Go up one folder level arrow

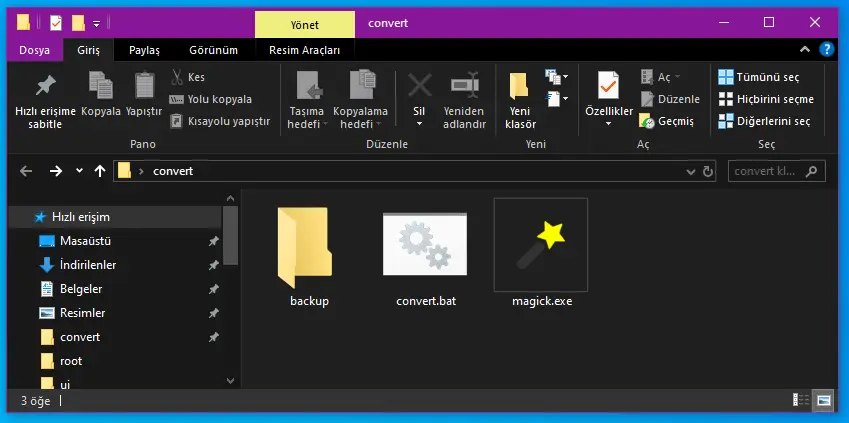pos(100,171)
